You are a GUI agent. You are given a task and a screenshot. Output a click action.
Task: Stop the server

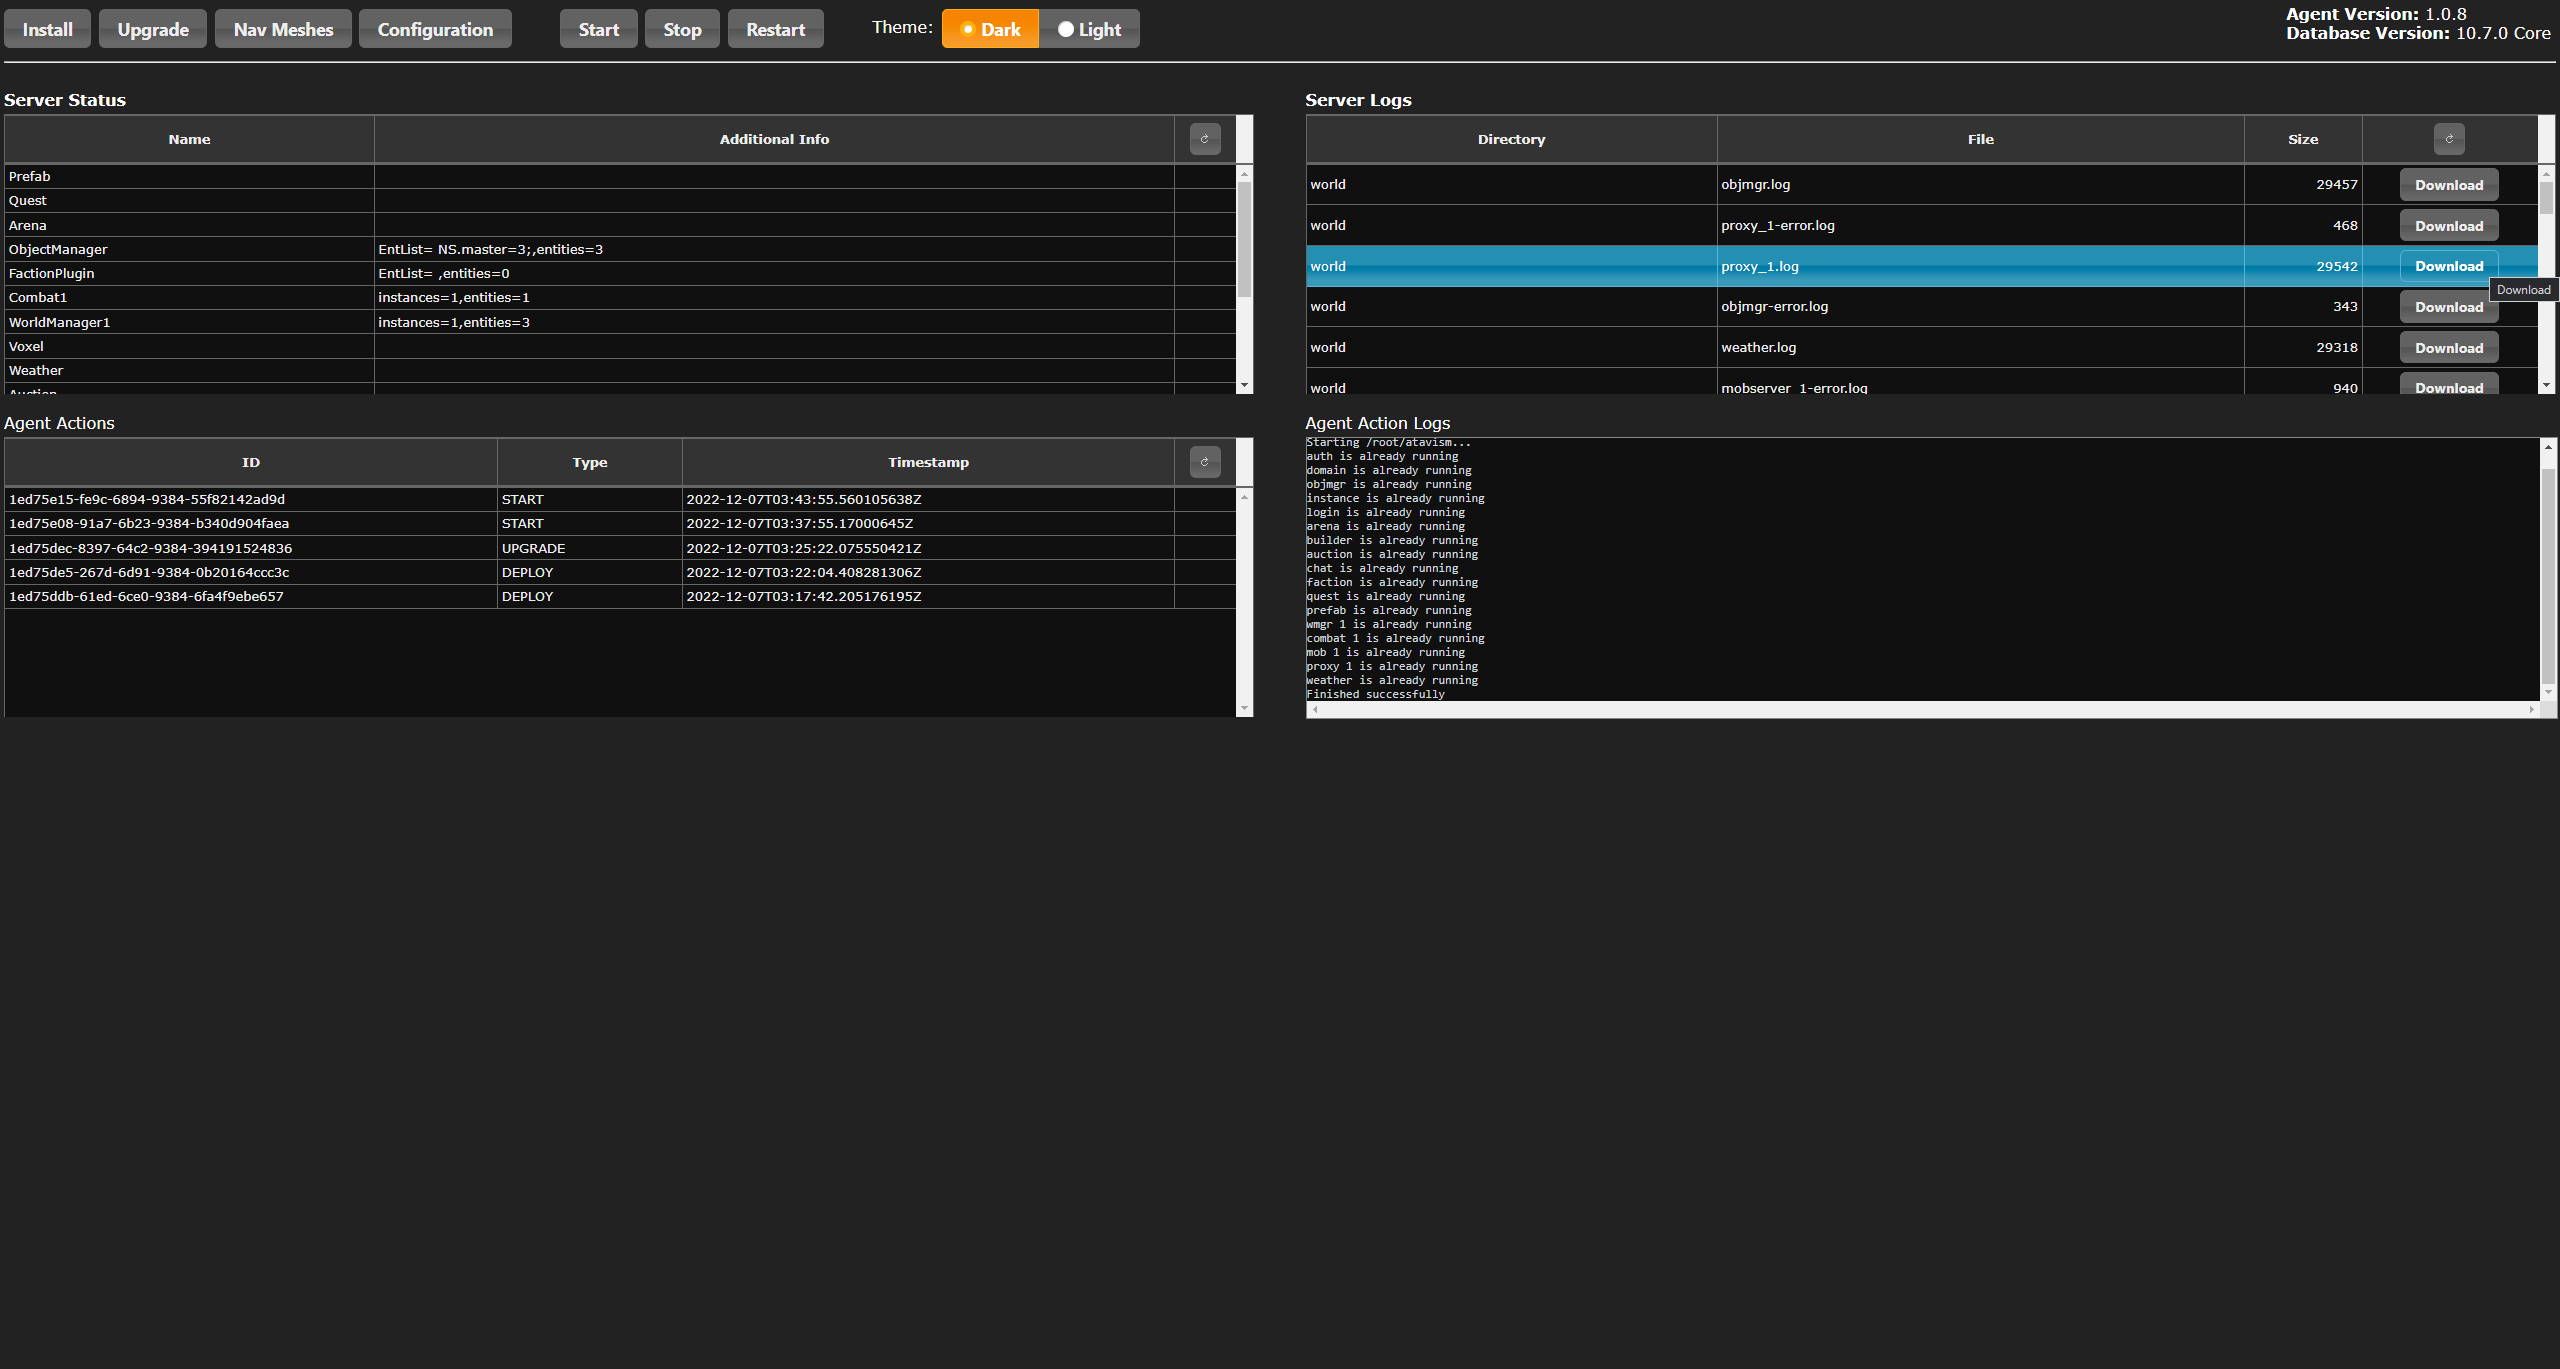click(682, 29)
